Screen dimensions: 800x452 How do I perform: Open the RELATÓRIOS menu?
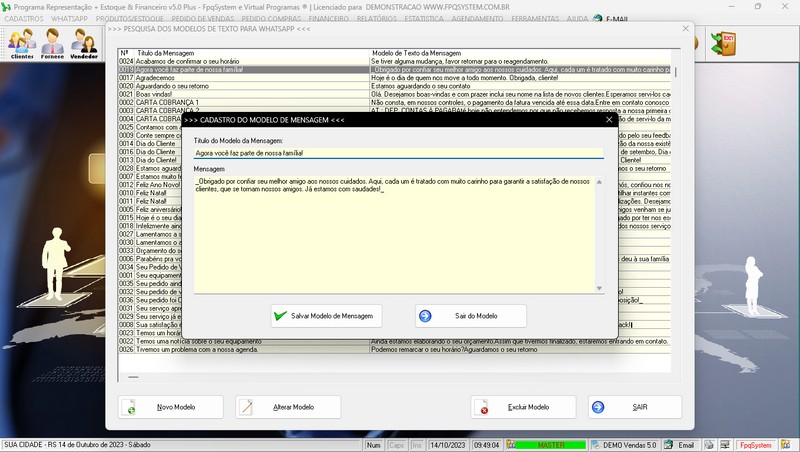tap(377, 18)
